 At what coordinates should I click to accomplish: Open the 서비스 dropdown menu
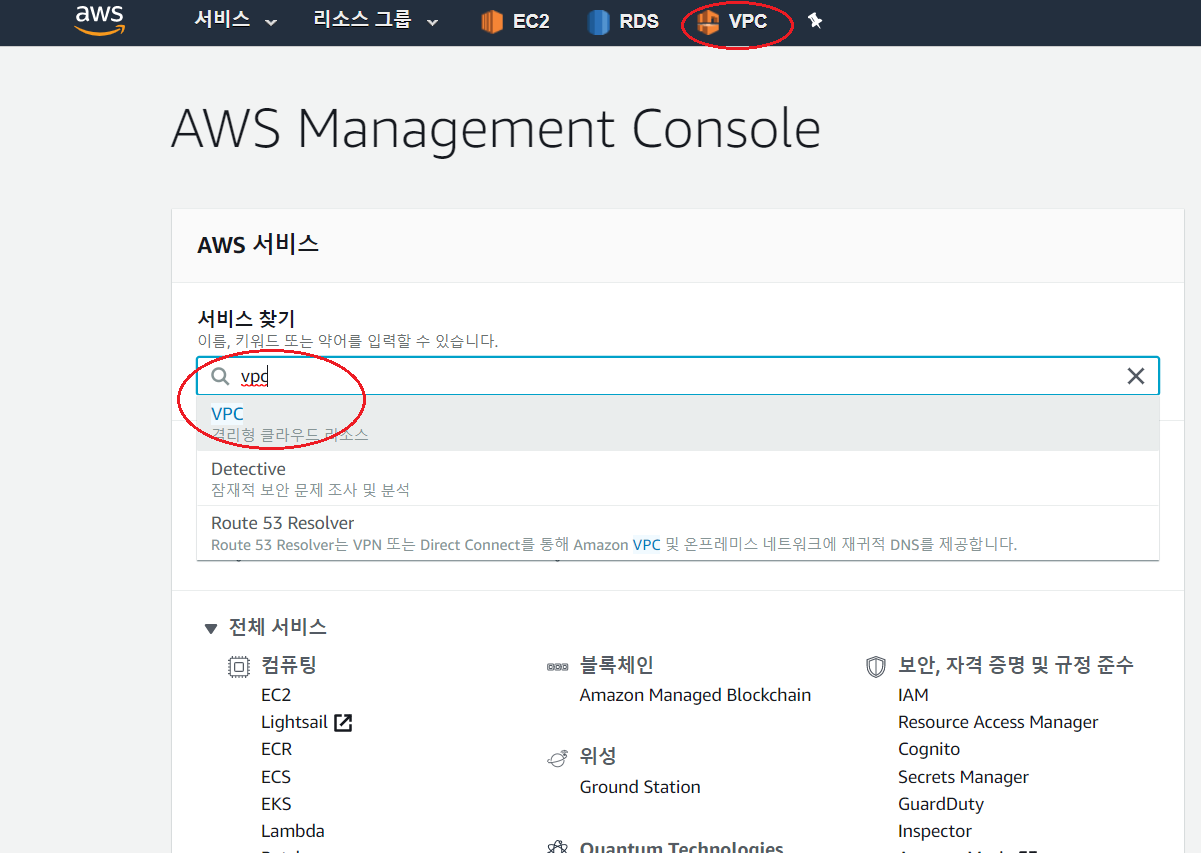coord(236,21)
